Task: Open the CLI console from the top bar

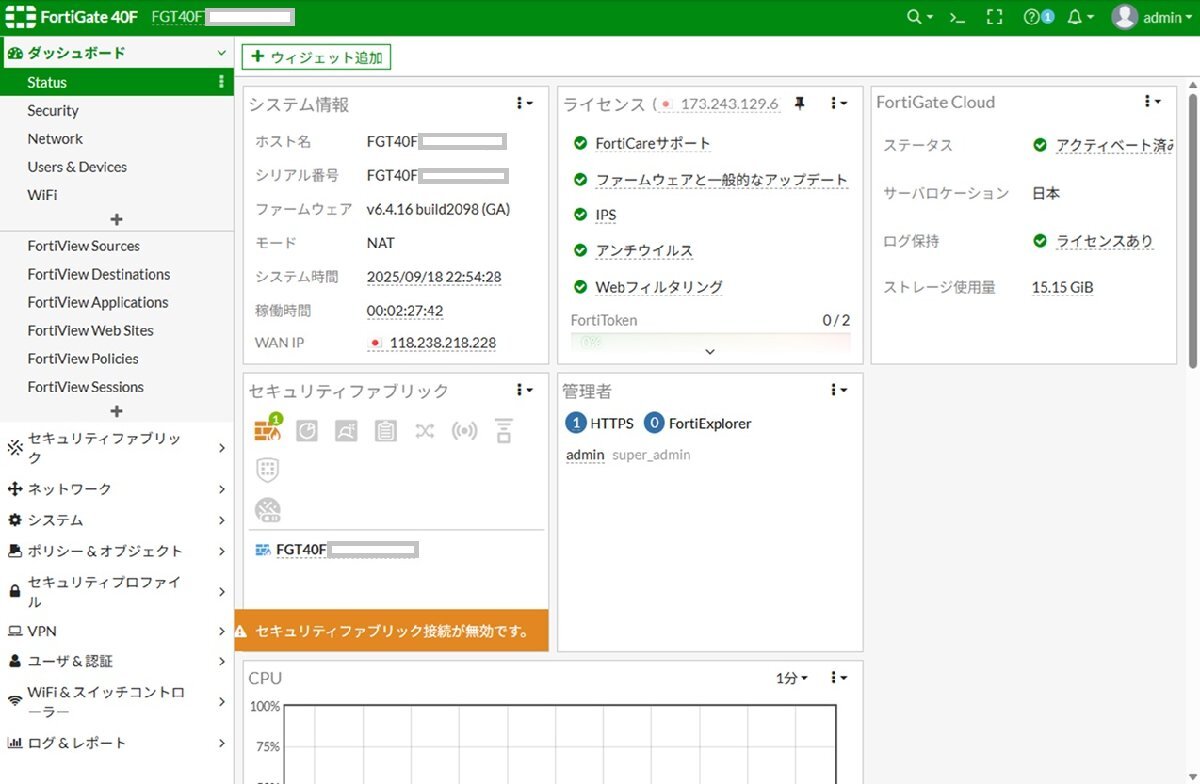Action: (x=957, y=17)
